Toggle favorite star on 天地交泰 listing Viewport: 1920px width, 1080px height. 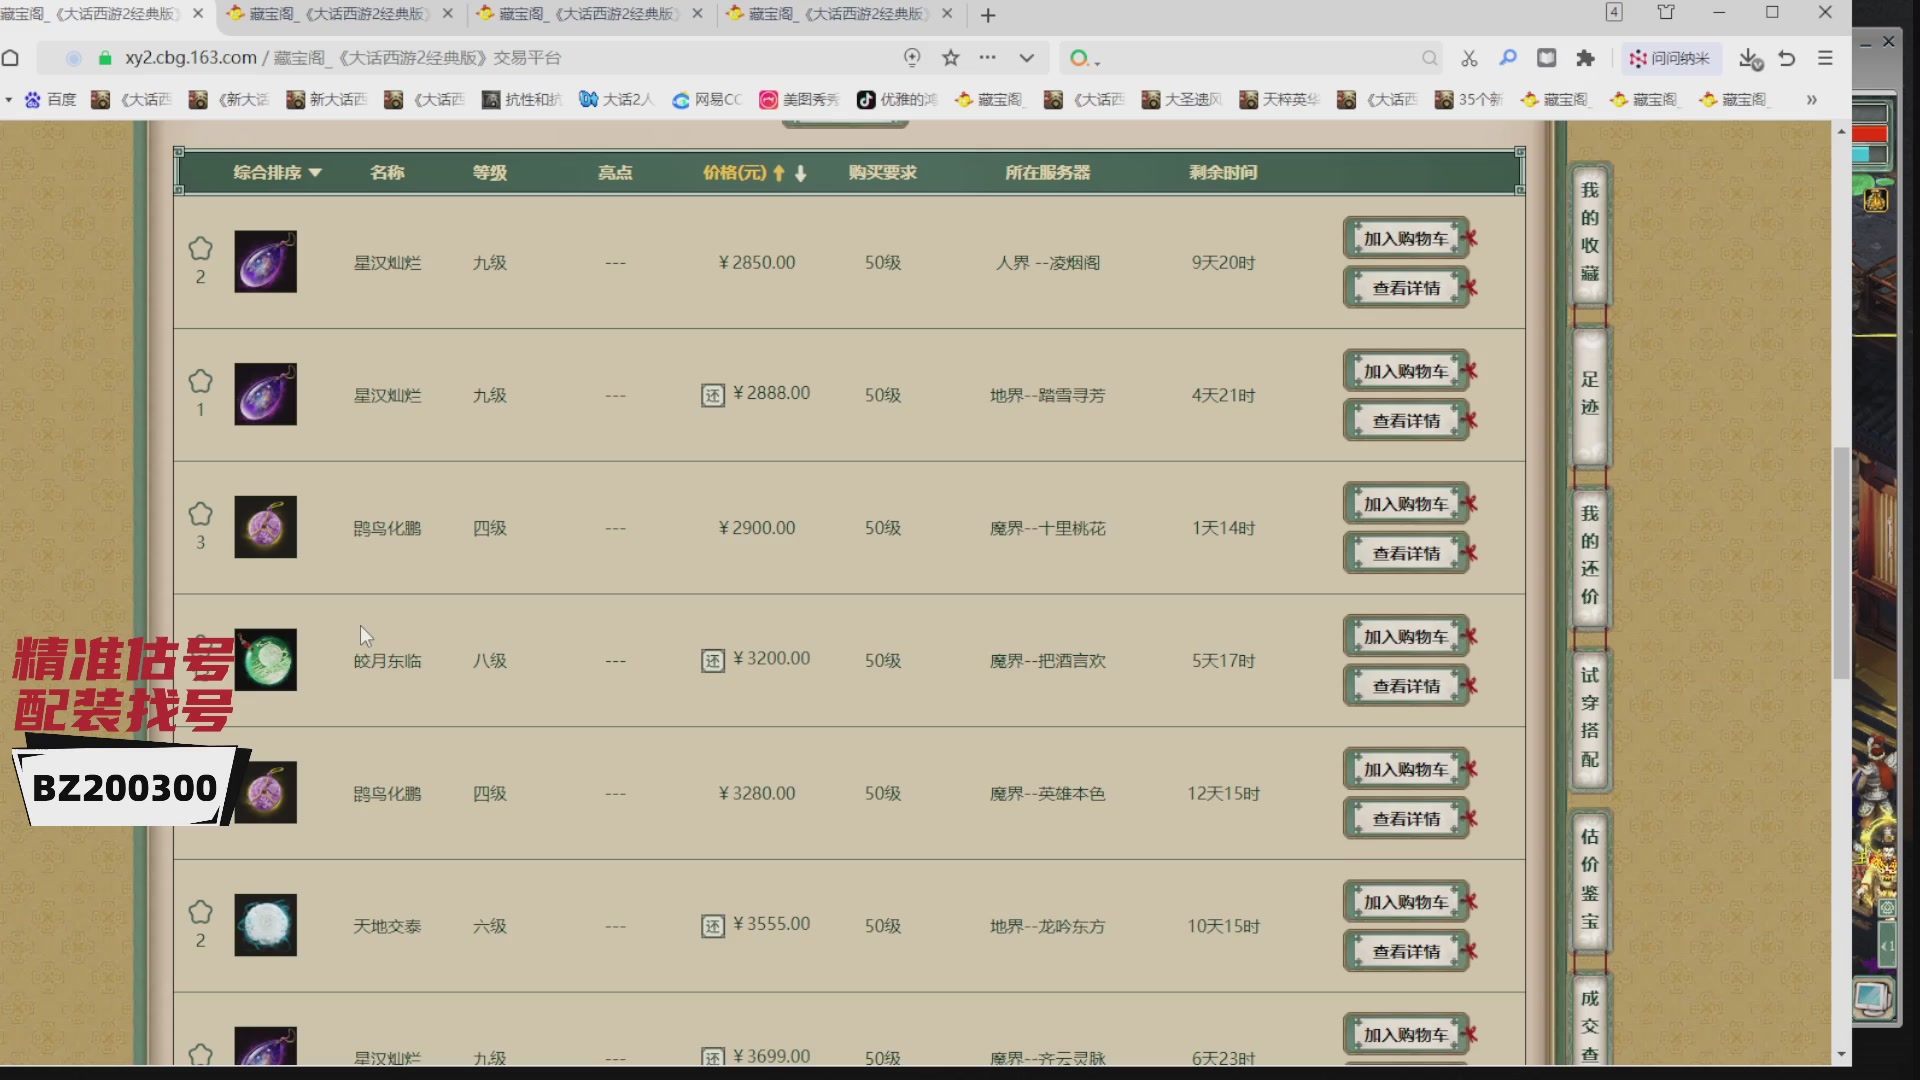[200, 912]
